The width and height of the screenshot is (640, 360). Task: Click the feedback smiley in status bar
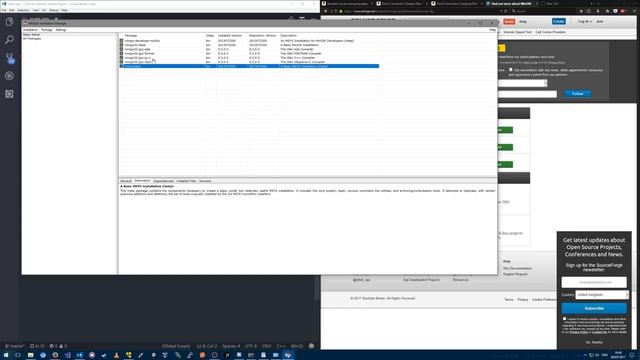coord(311,346)
